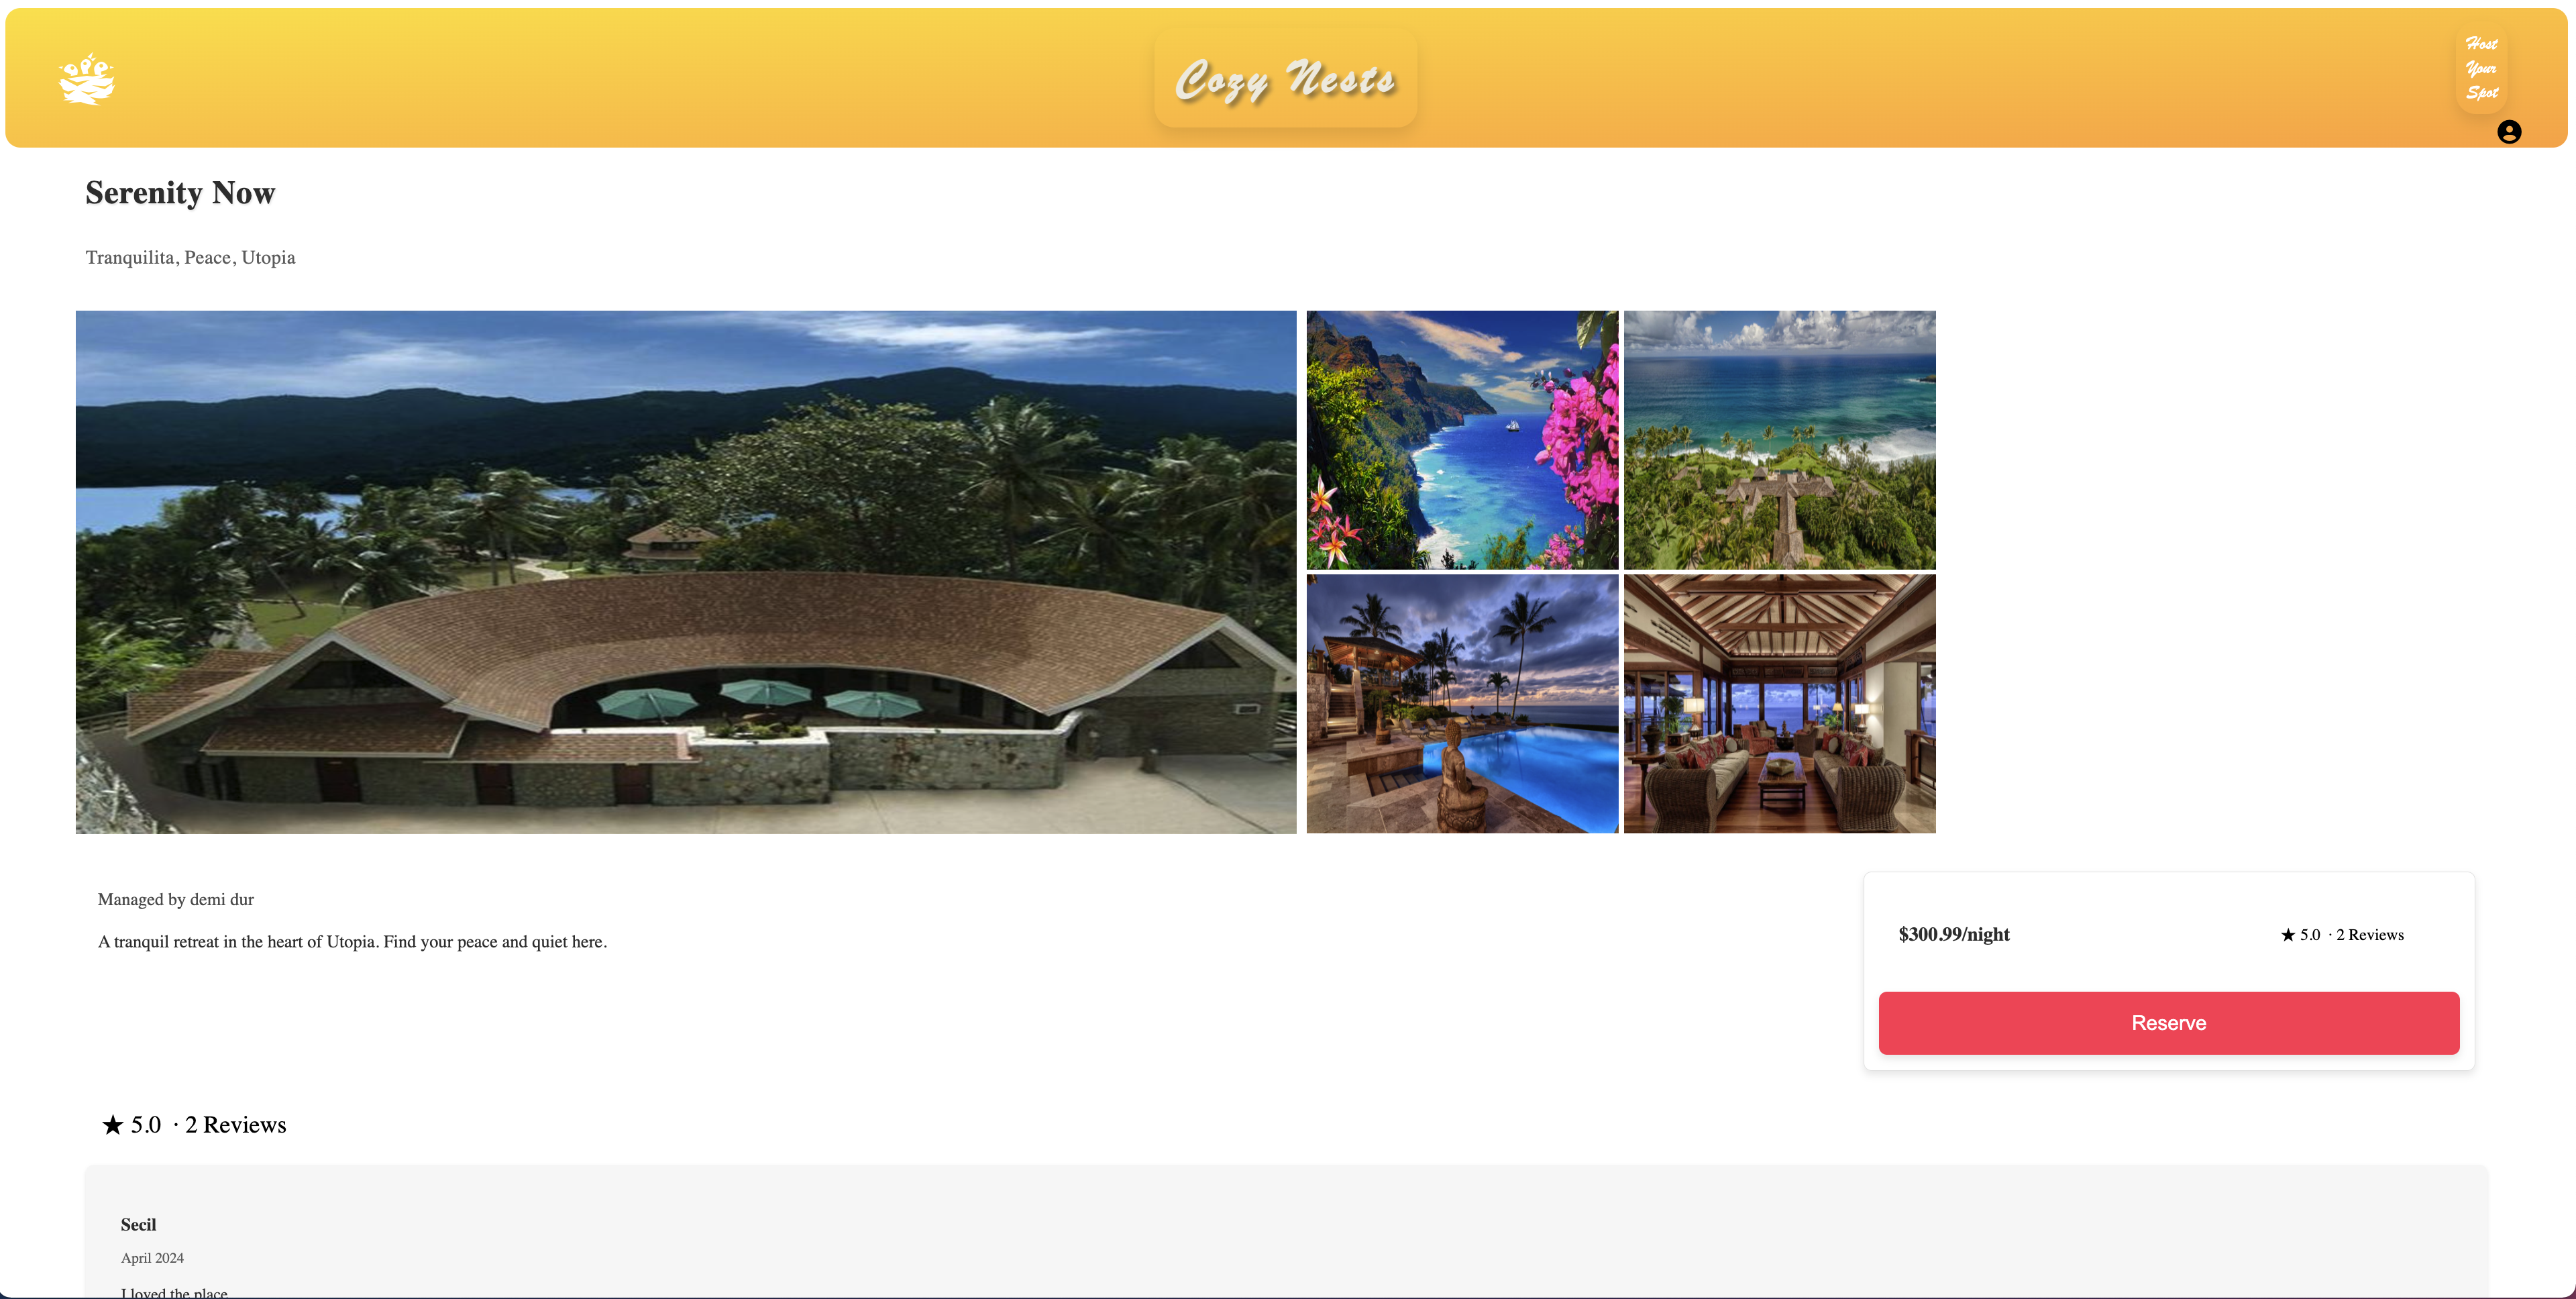
Task: Click the Tranquilita, Peace, Utopia location text
Action: click(x=190, y=258)
